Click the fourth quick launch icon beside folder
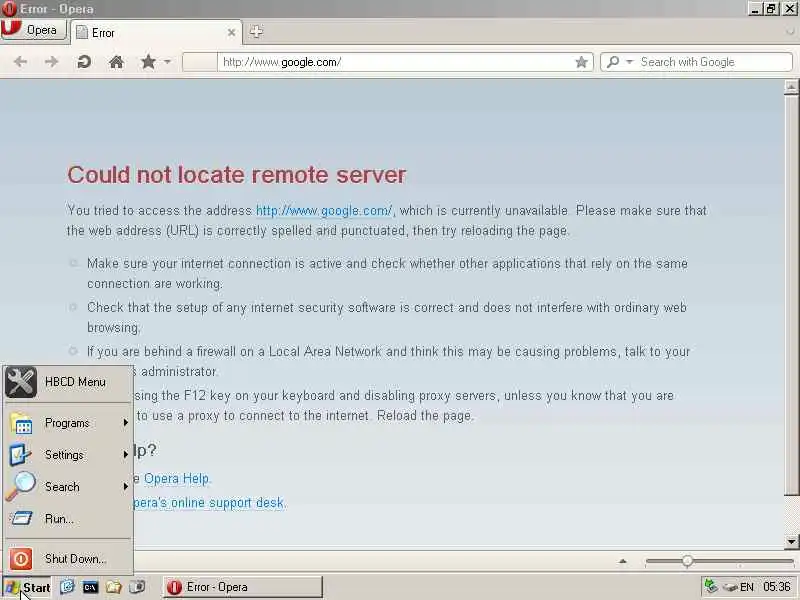This screenshot has height=600, width=800. tap(137, 587)
